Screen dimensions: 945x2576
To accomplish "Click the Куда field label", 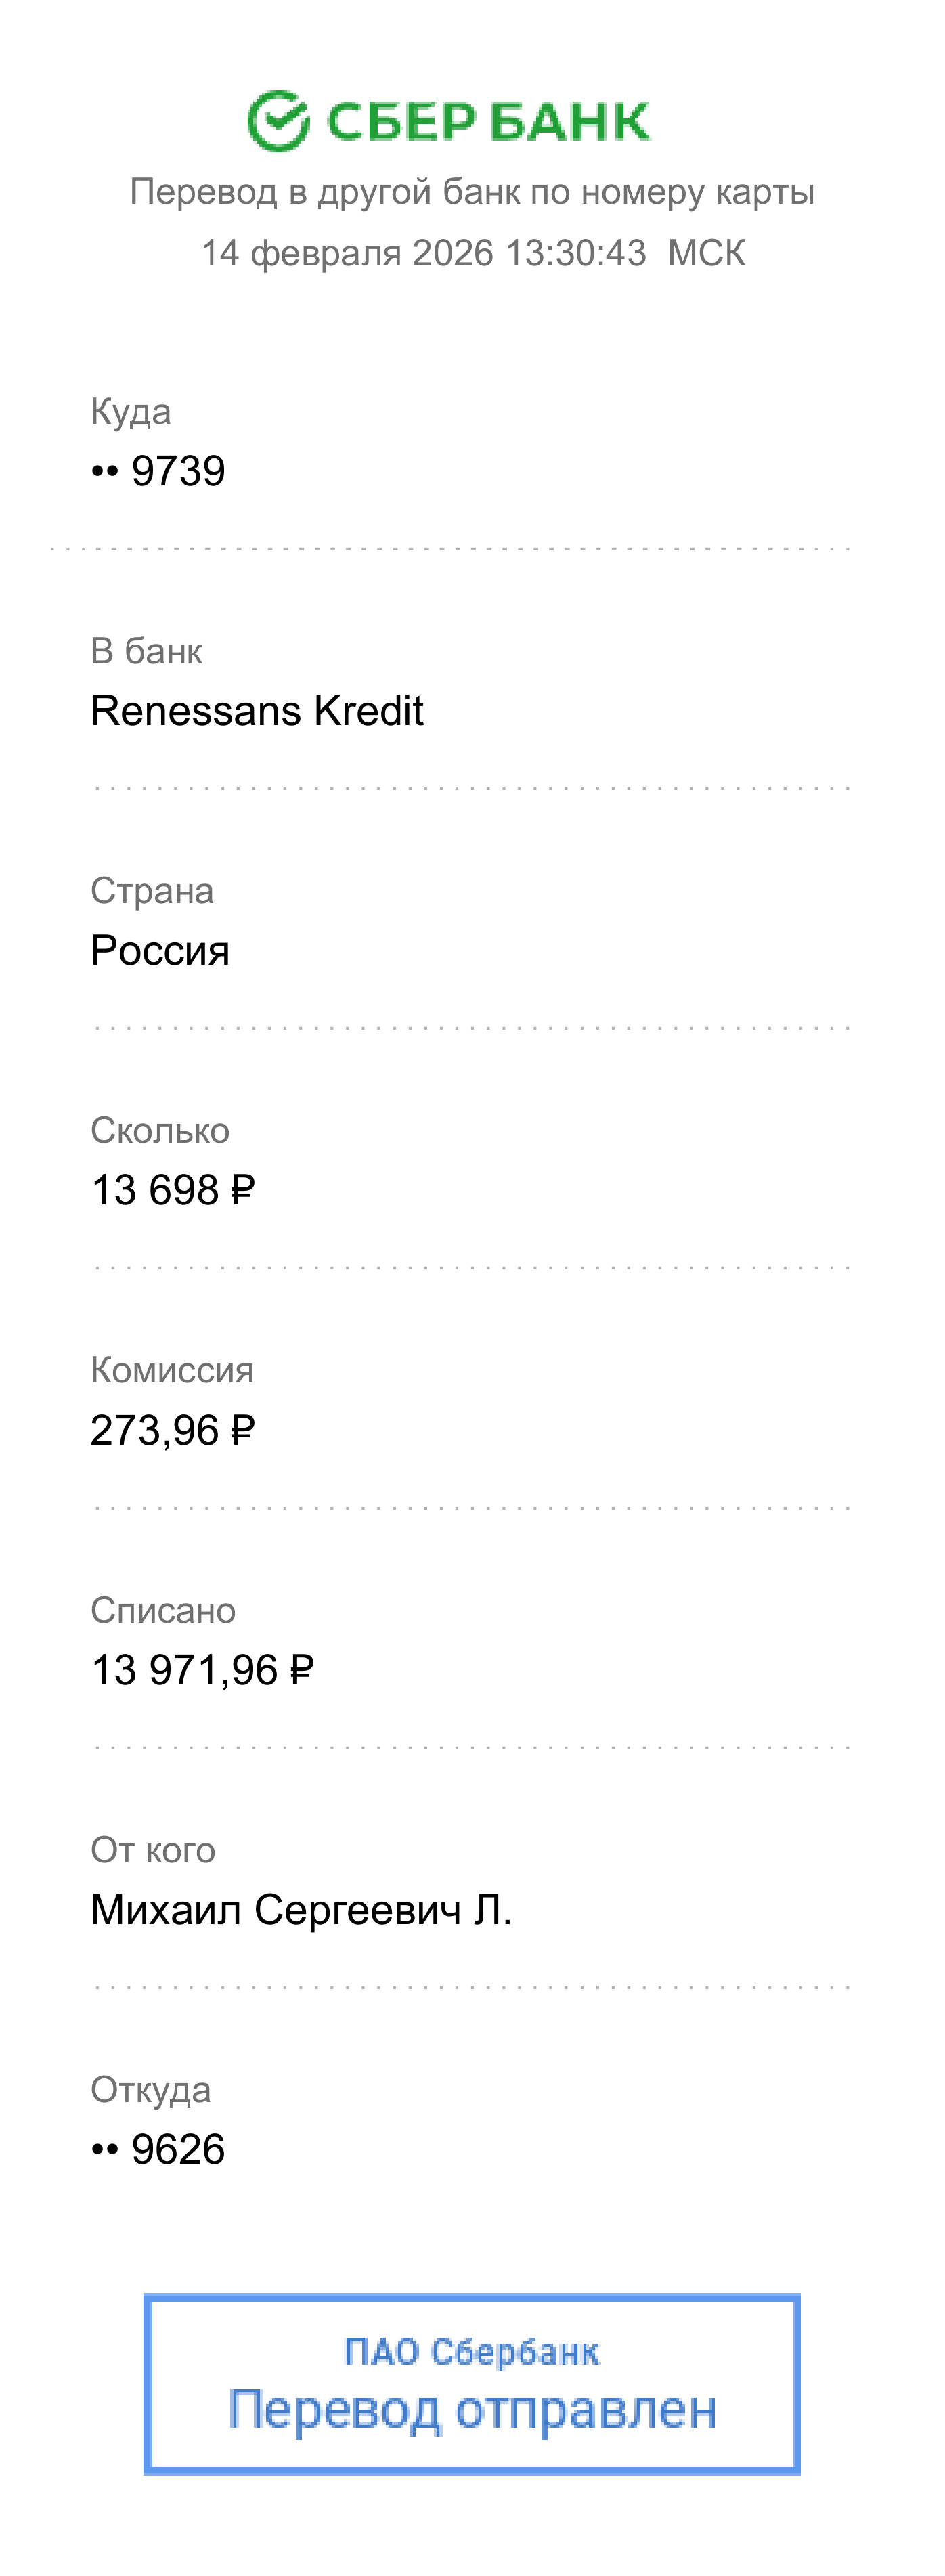I will (x=130, y=412).
